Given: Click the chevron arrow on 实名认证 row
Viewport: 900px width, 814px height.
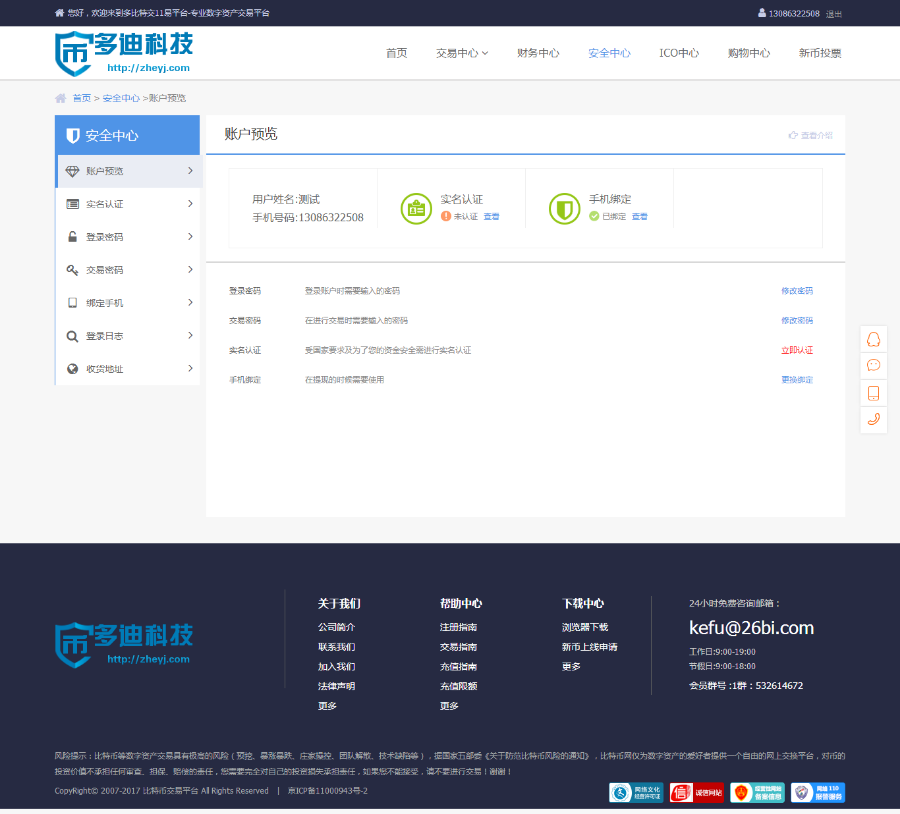Looking at the screenshot, I should click(x=190, y=204).
